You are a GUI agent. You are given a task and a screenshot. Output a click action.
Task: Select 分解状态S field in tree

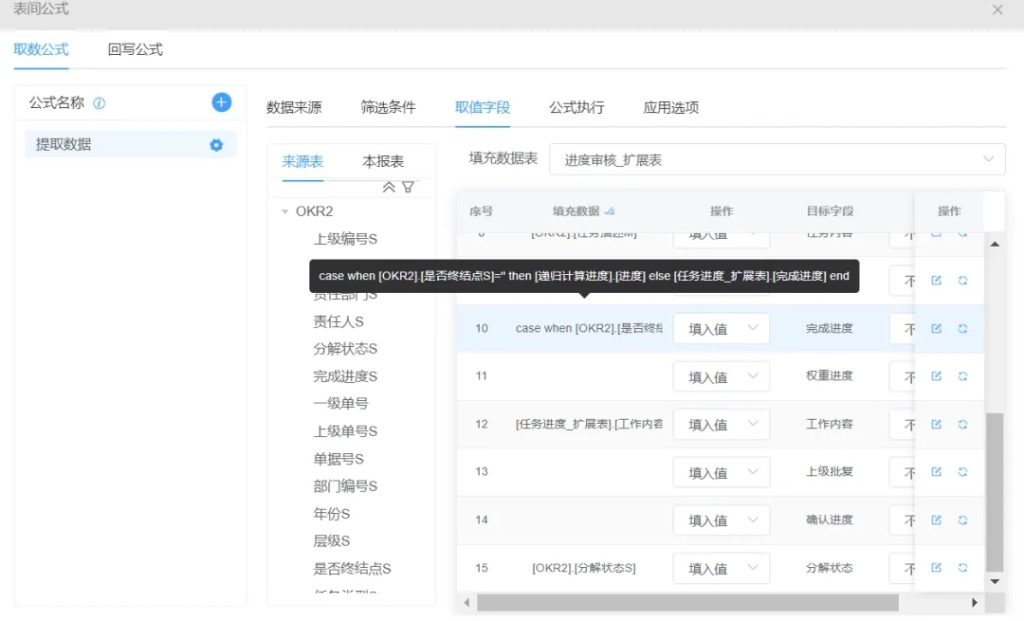[x=345, y=349]
